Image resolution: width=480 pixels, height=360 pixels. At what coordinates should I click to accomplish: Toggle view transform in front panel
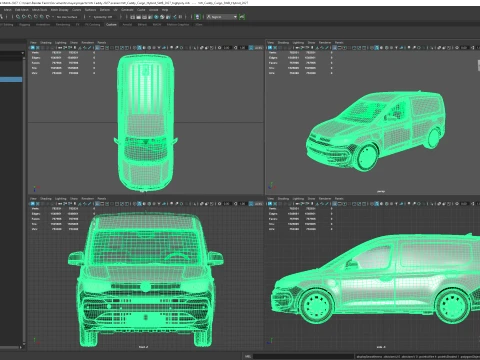point(251,204)
